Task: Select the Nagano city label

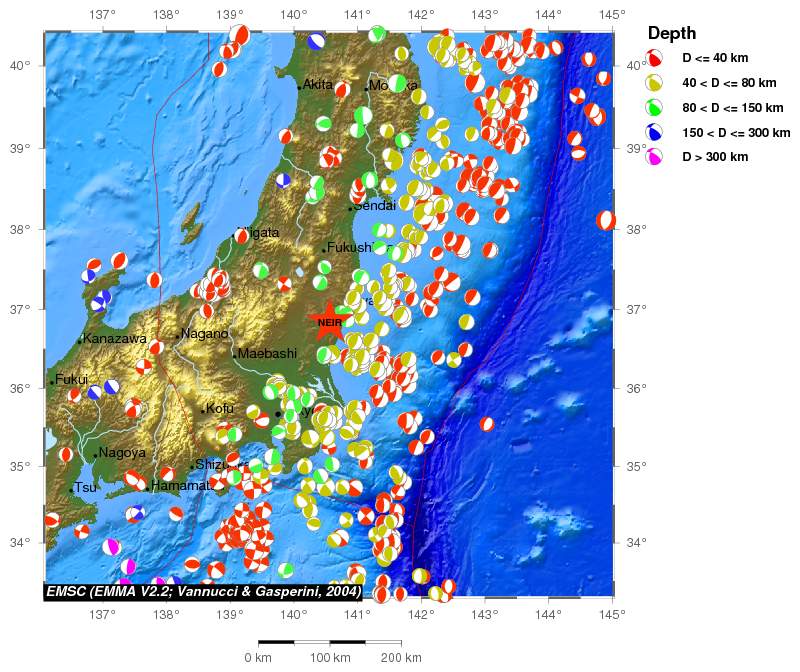Action: click(x=205, y=334)
